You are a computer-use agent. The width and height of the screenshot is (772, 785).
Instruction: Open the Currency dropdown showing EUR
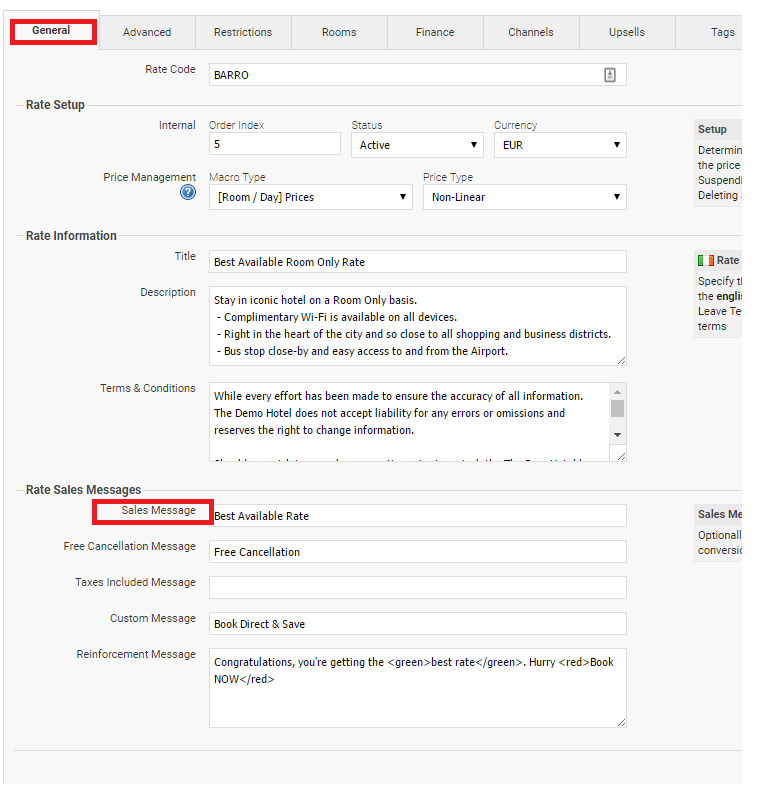coord(560,145)
